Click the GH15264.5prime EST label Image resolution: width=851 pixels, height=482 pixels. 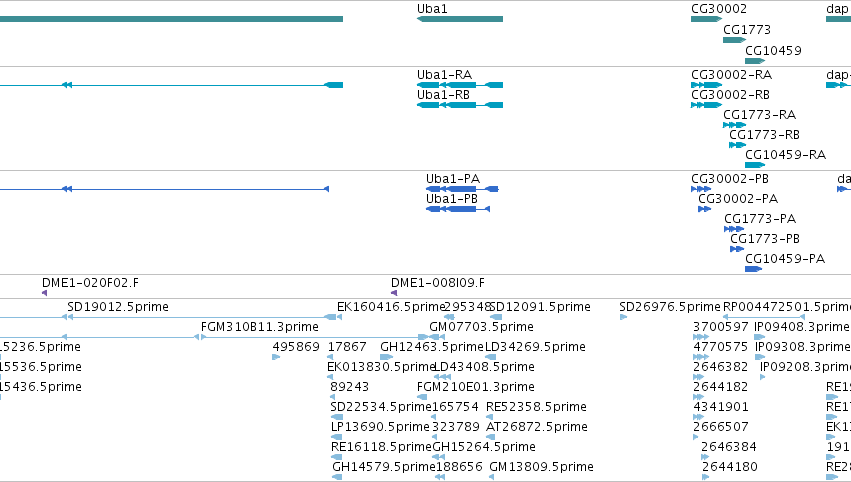pos(484,447)
